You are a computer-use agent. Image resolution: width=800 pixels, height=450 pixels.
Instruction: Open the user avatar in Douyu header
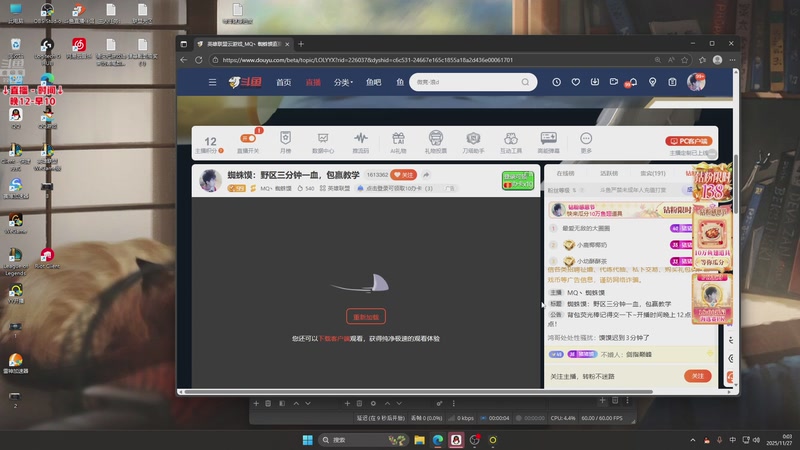(696, 82)
